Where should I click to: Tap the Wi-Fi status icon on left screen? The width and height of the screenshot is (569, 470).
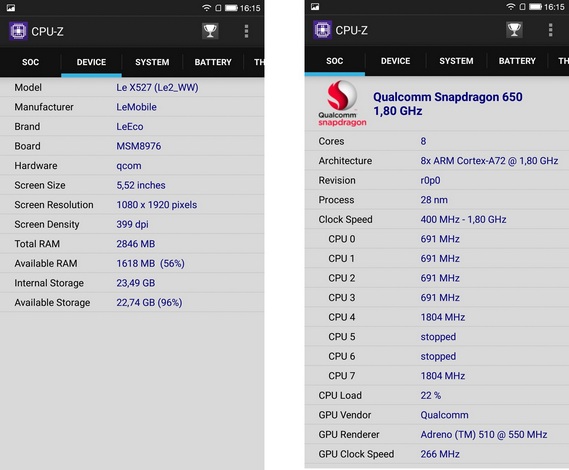pos(206,8)
